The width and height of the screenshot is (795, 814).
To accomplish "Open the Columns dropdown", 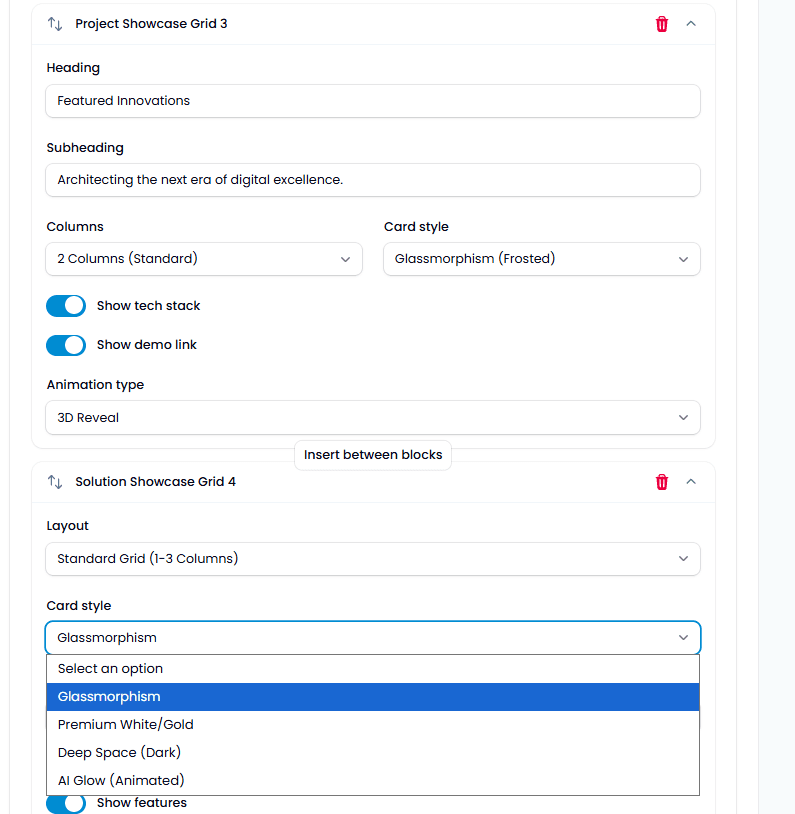I will pos(204,259).
